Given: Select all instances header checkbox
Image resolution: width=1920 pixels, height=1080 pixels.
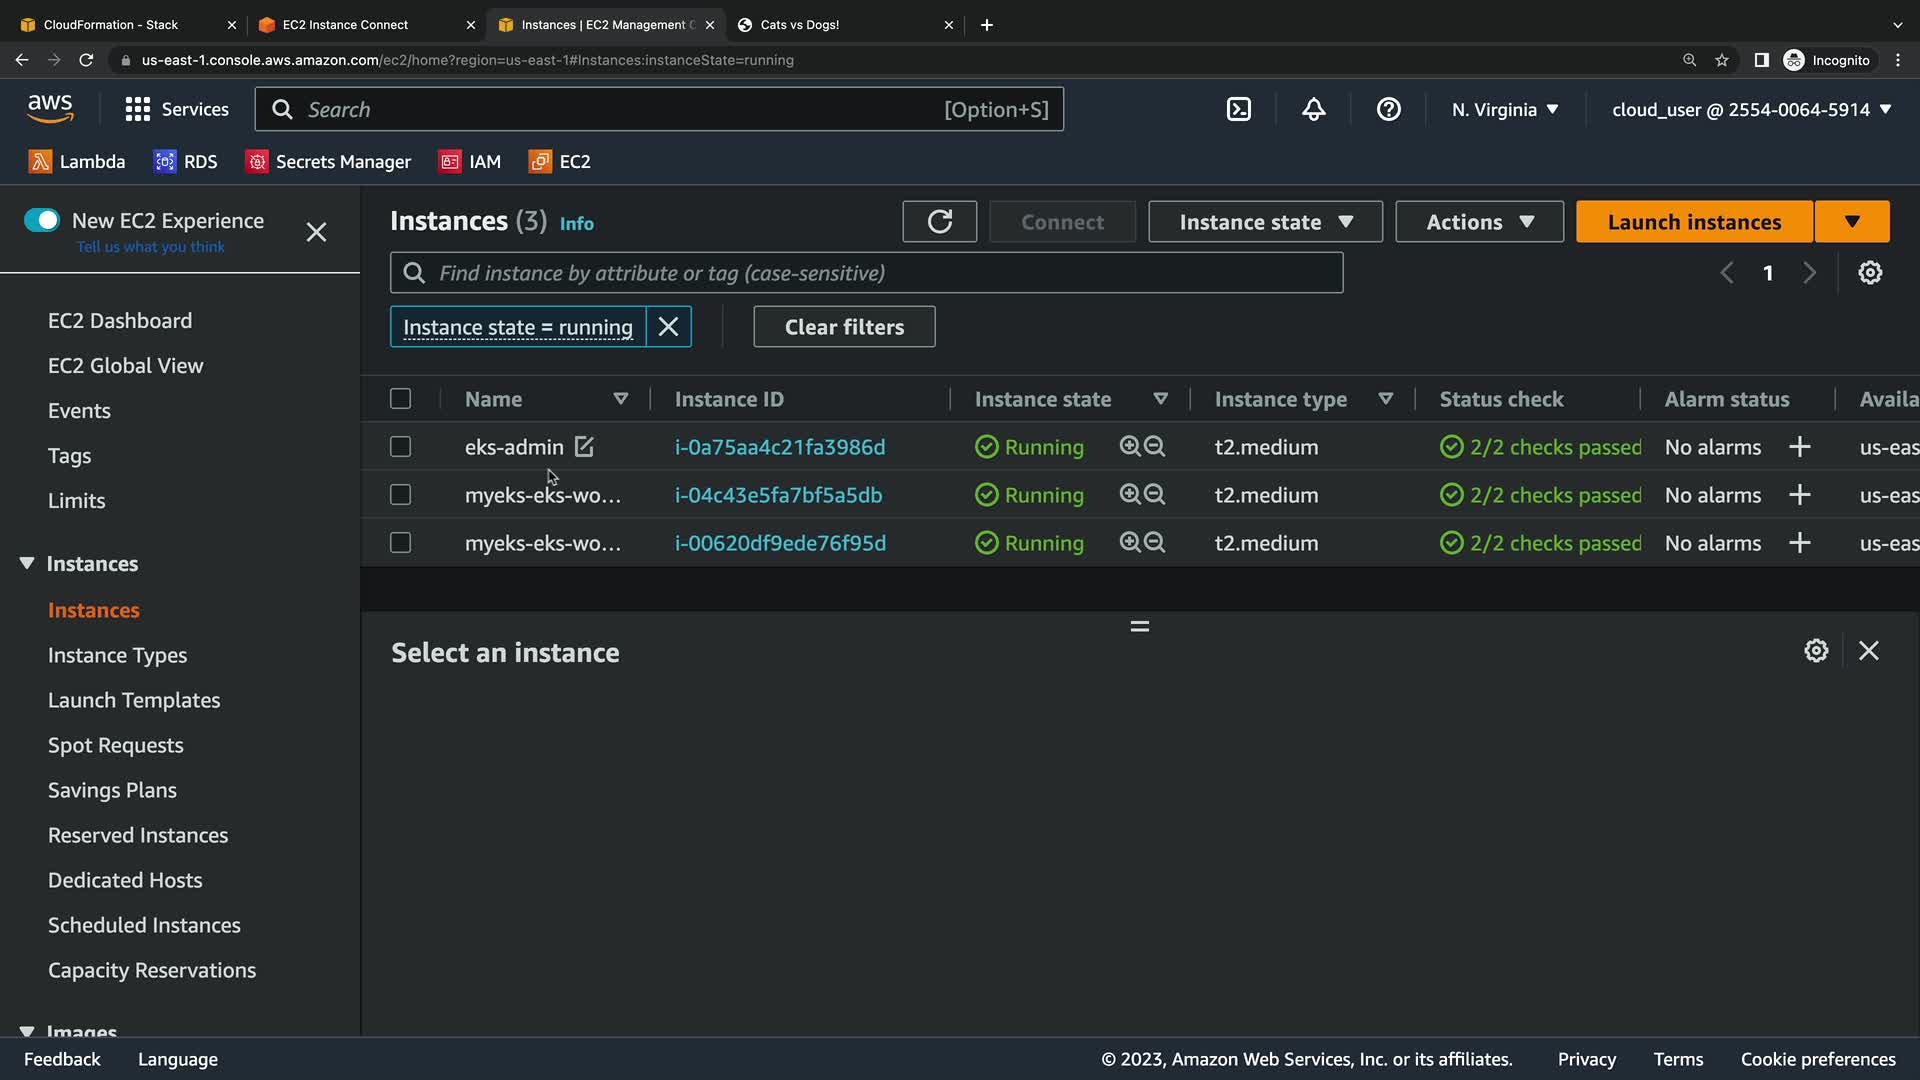Looking at the screenshot, I should click(x=400, y=399).
